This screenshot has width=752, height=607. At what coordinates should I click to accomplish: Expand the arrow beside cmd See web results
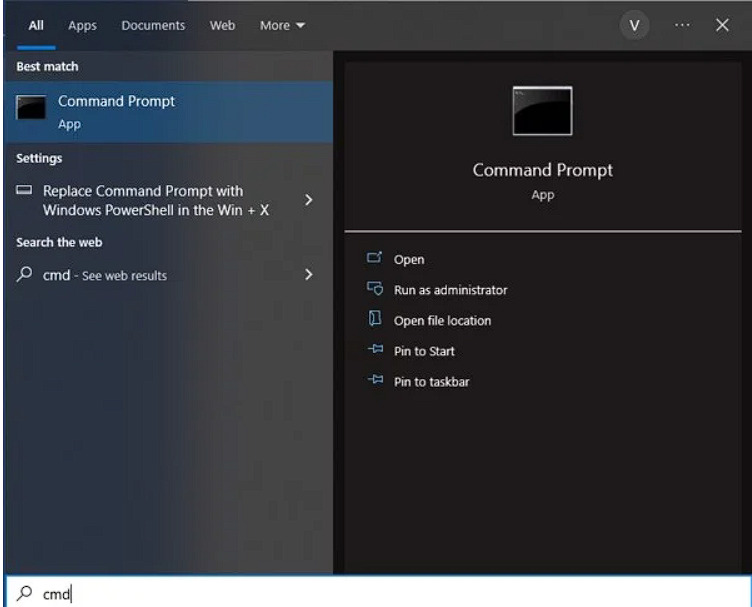[x=308, y=275]
